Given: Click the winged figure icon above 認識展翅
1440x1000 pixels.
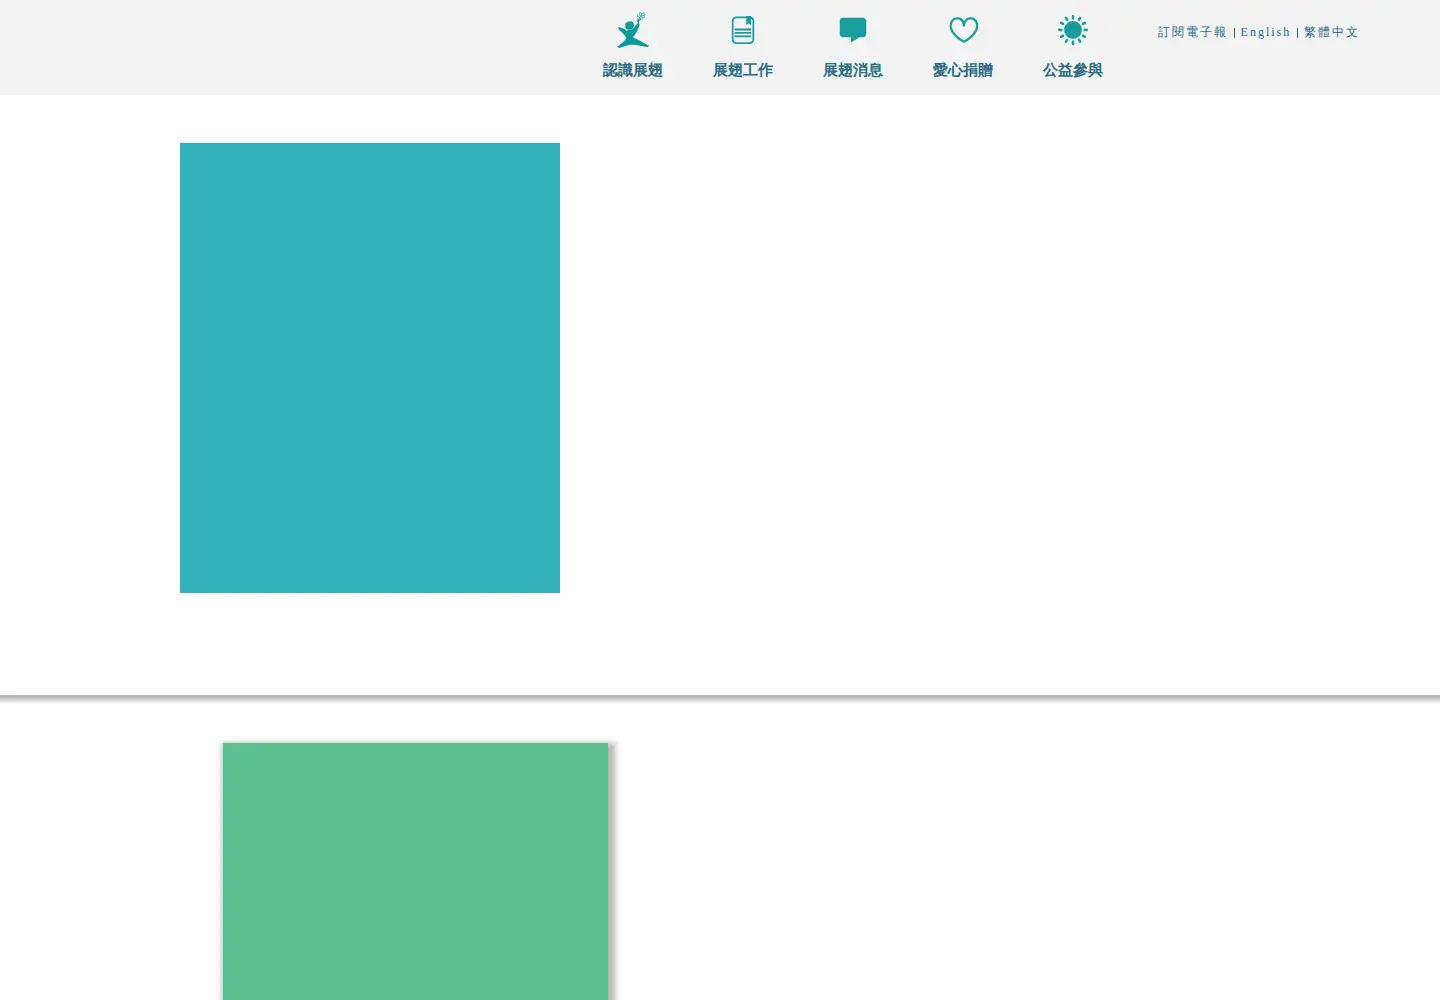Looking at the screenshot, I should pos(633,30).
